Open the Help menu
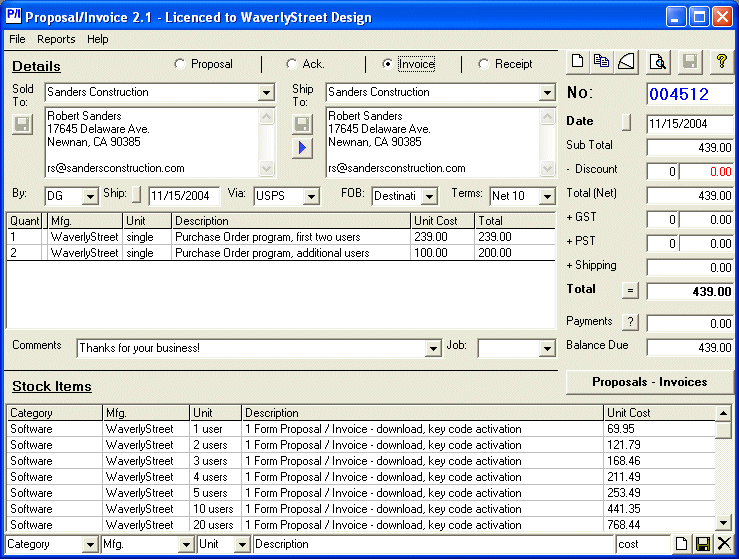The image size is (739, 559). pos(98,39)
